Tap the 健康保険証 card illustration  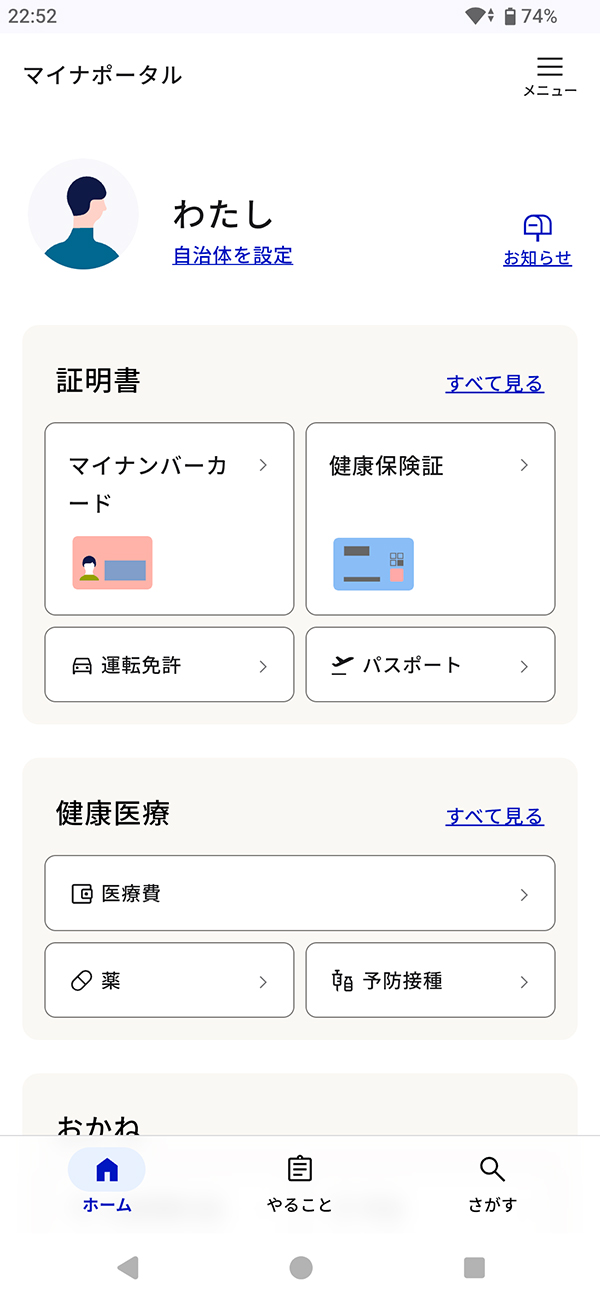click(x=373, y=564)
